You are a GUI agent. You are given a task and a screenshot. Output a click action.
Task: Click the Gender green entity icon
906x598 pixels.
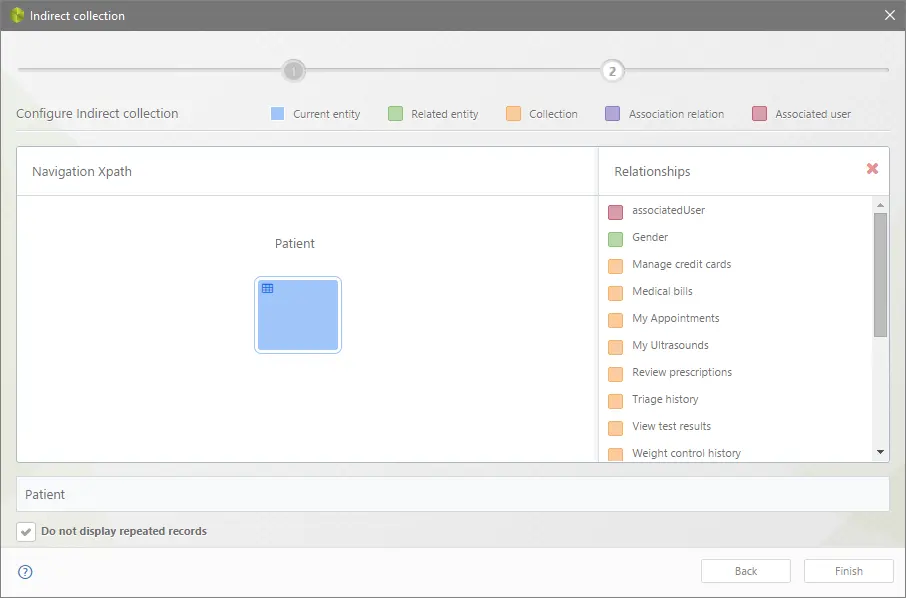coord(615,239)
